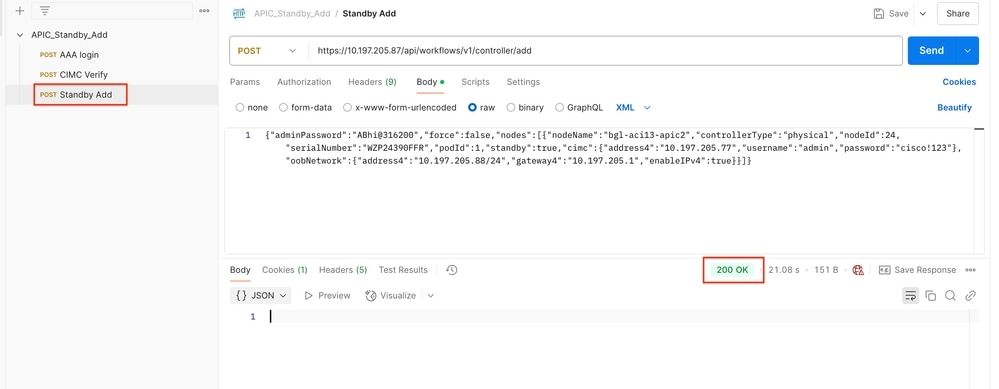Select the binary body type
999x389 pixels.
(x=524, y=108)
